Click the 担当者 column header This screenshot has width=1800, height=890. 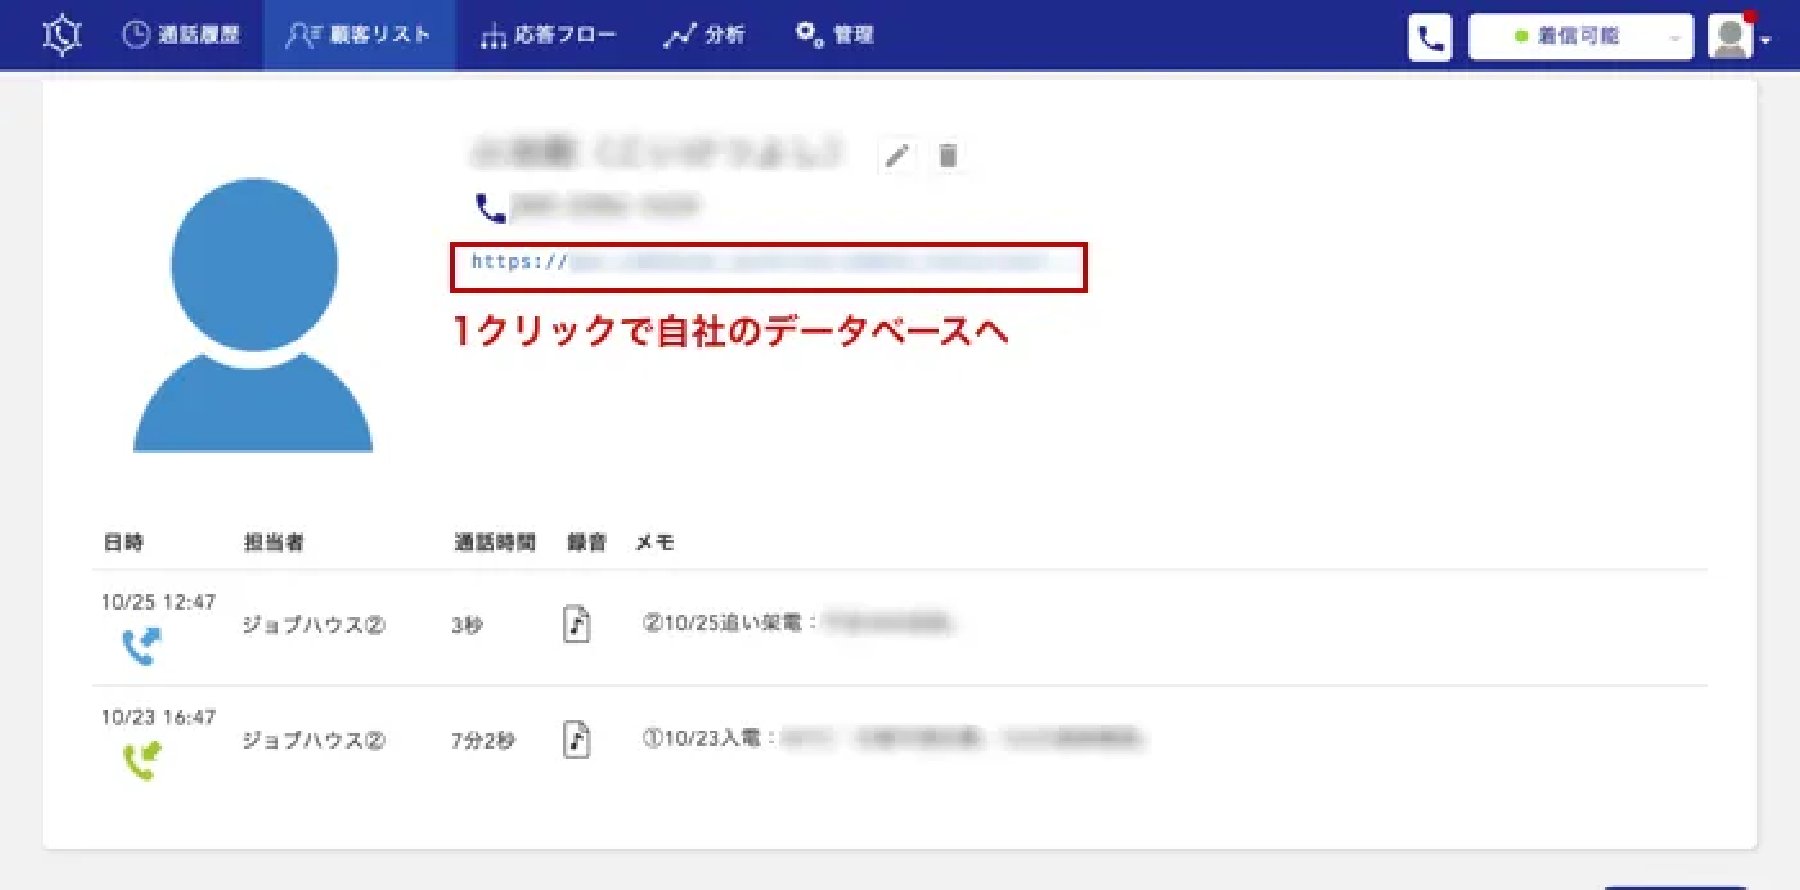[274, 542]
